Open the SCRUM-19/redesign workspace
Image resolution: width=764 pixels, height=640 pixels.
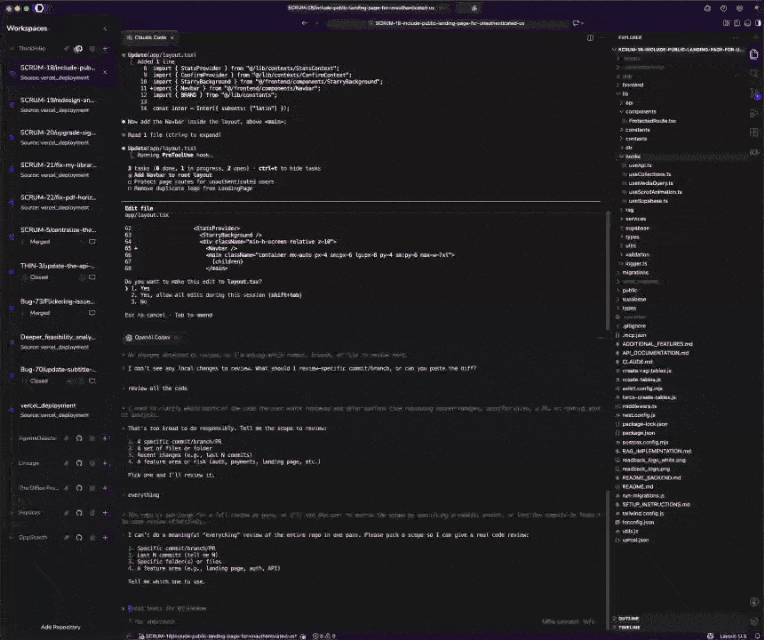pyautogui.click(x=57, y=105)
